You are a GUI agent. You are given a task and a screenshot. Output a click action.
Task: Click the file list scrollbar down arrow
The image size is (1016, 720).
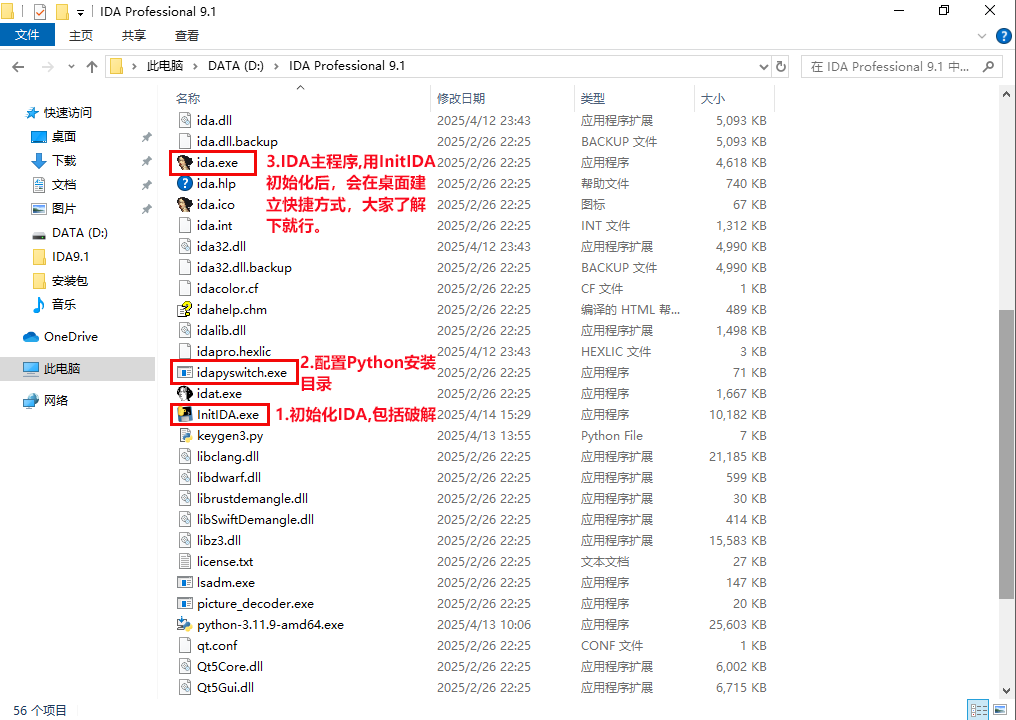[x=1006, y=690]
